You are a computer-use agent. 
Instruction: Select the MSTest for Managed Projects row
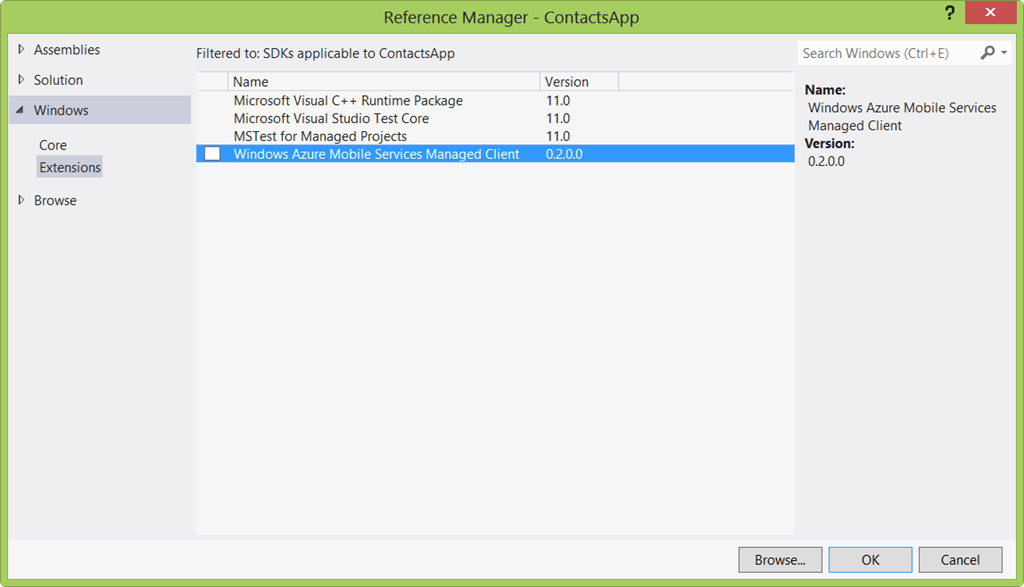495,136
